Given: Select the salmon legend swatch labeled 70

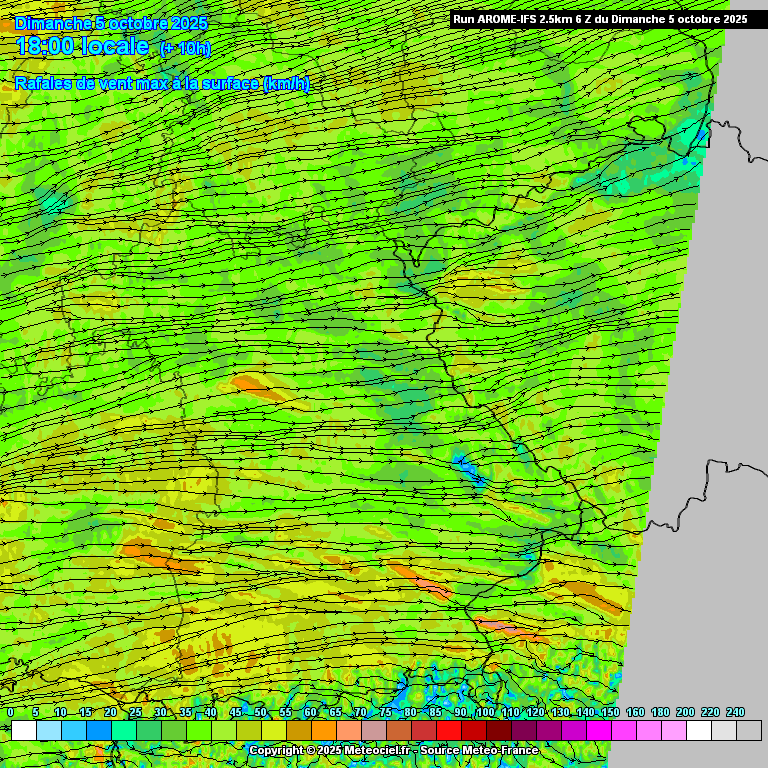Looking at the screenshot, I should [373, 731].
